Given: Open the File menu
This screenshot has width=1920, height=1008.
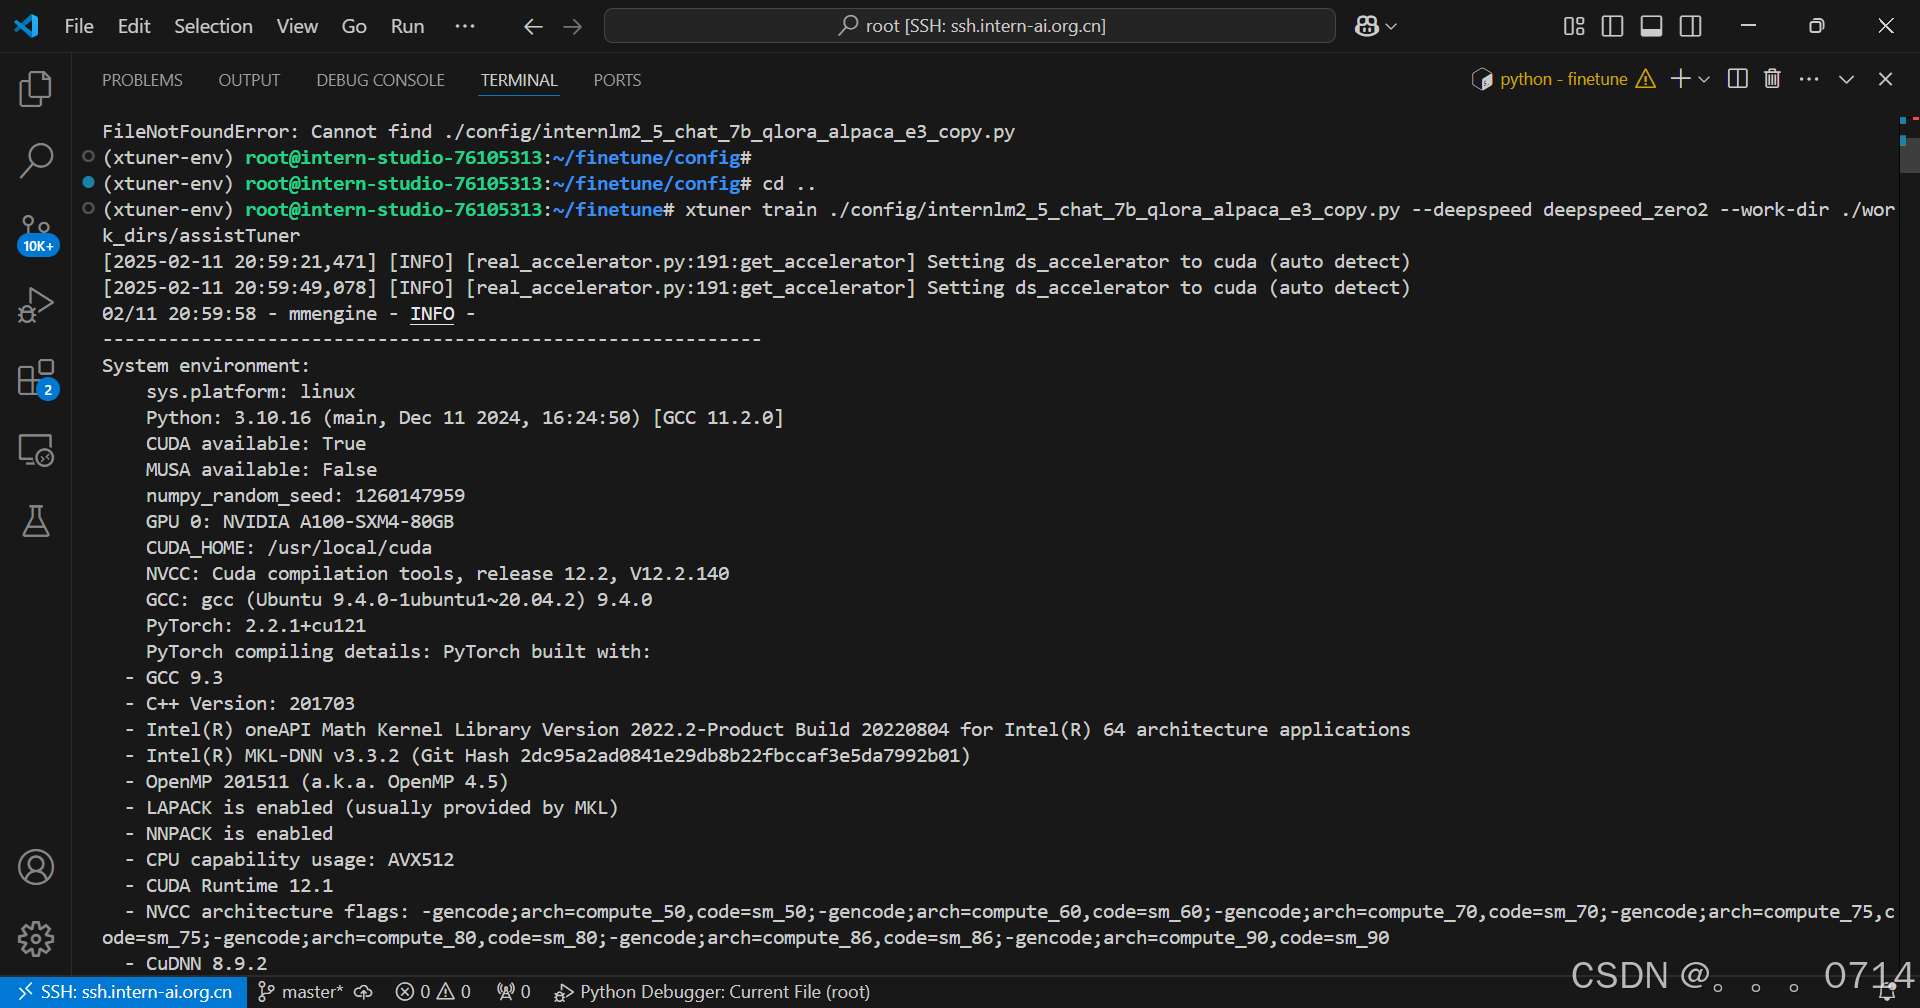Looking at the screenshot, I should pos(79,26).
